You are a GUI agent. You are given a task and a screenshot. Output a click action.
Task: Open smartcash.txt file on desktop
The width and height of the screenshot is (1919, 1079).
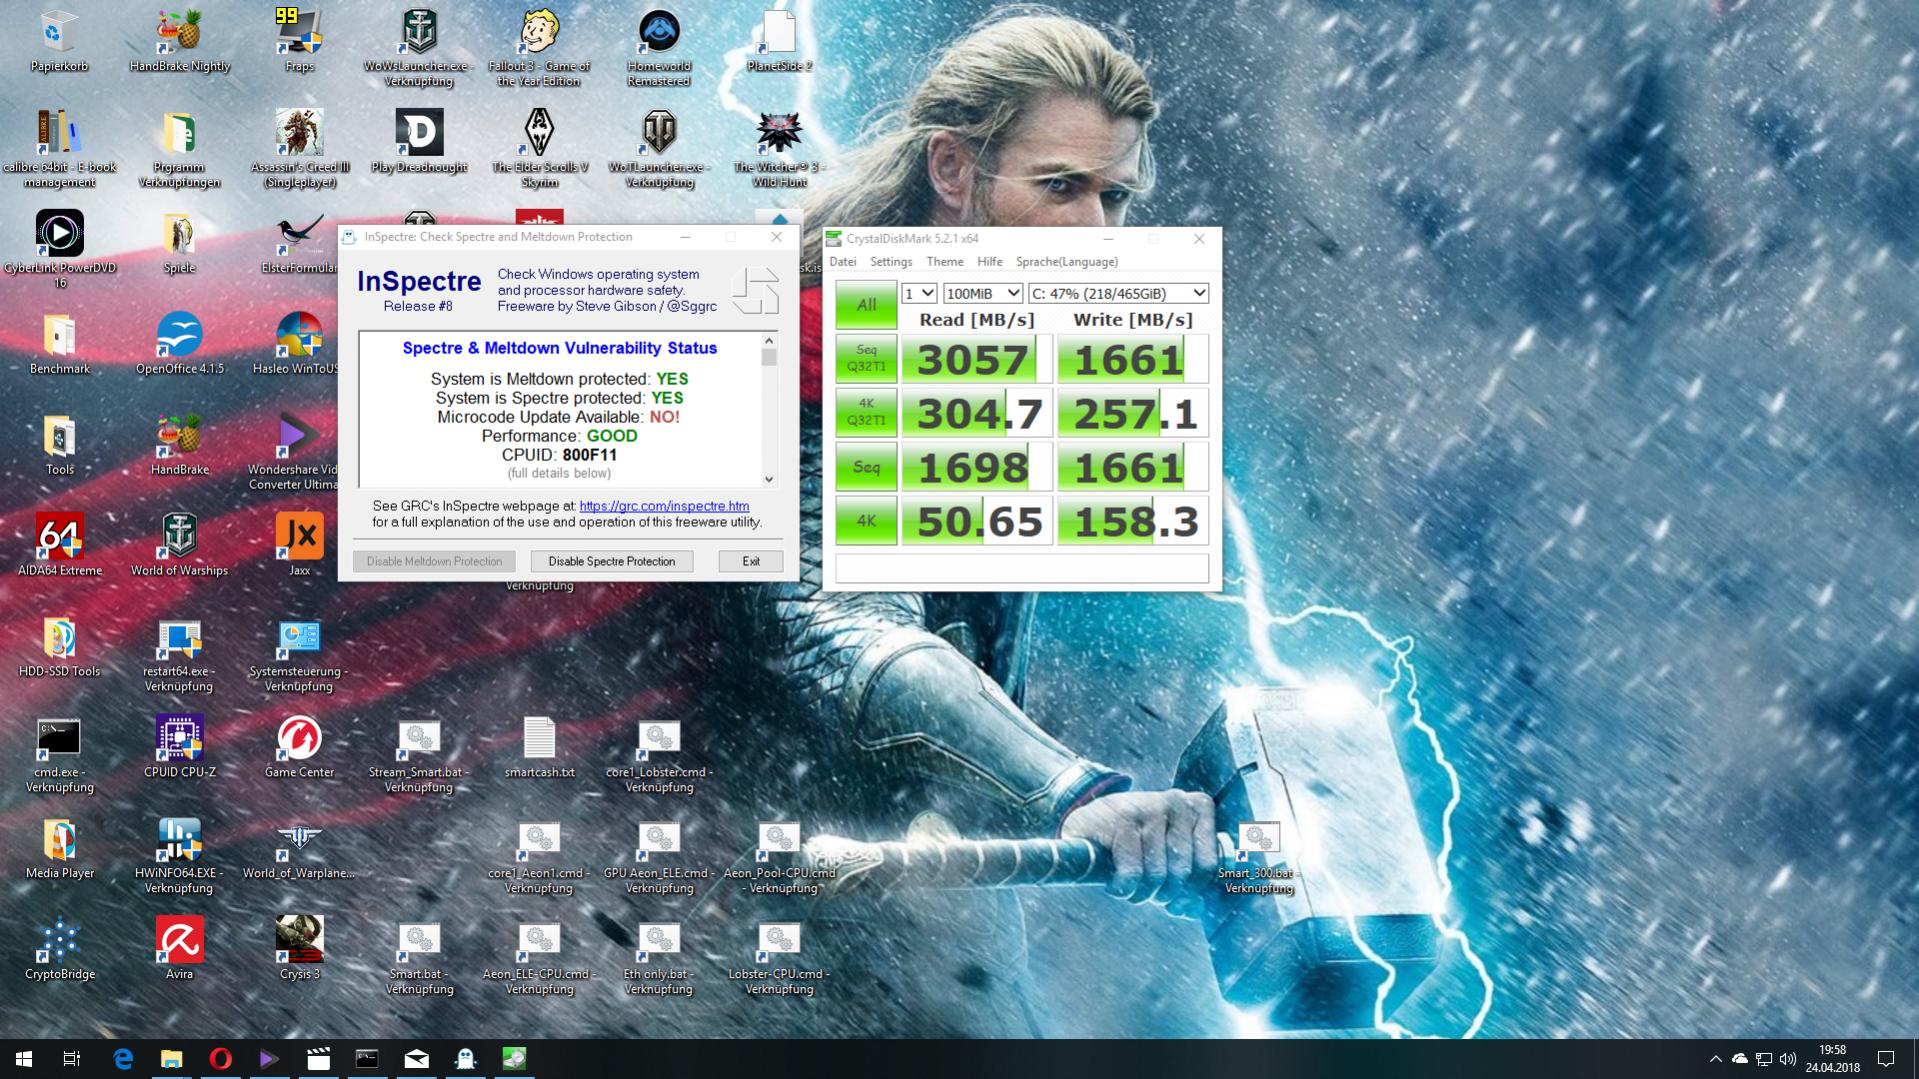[539, 746]
